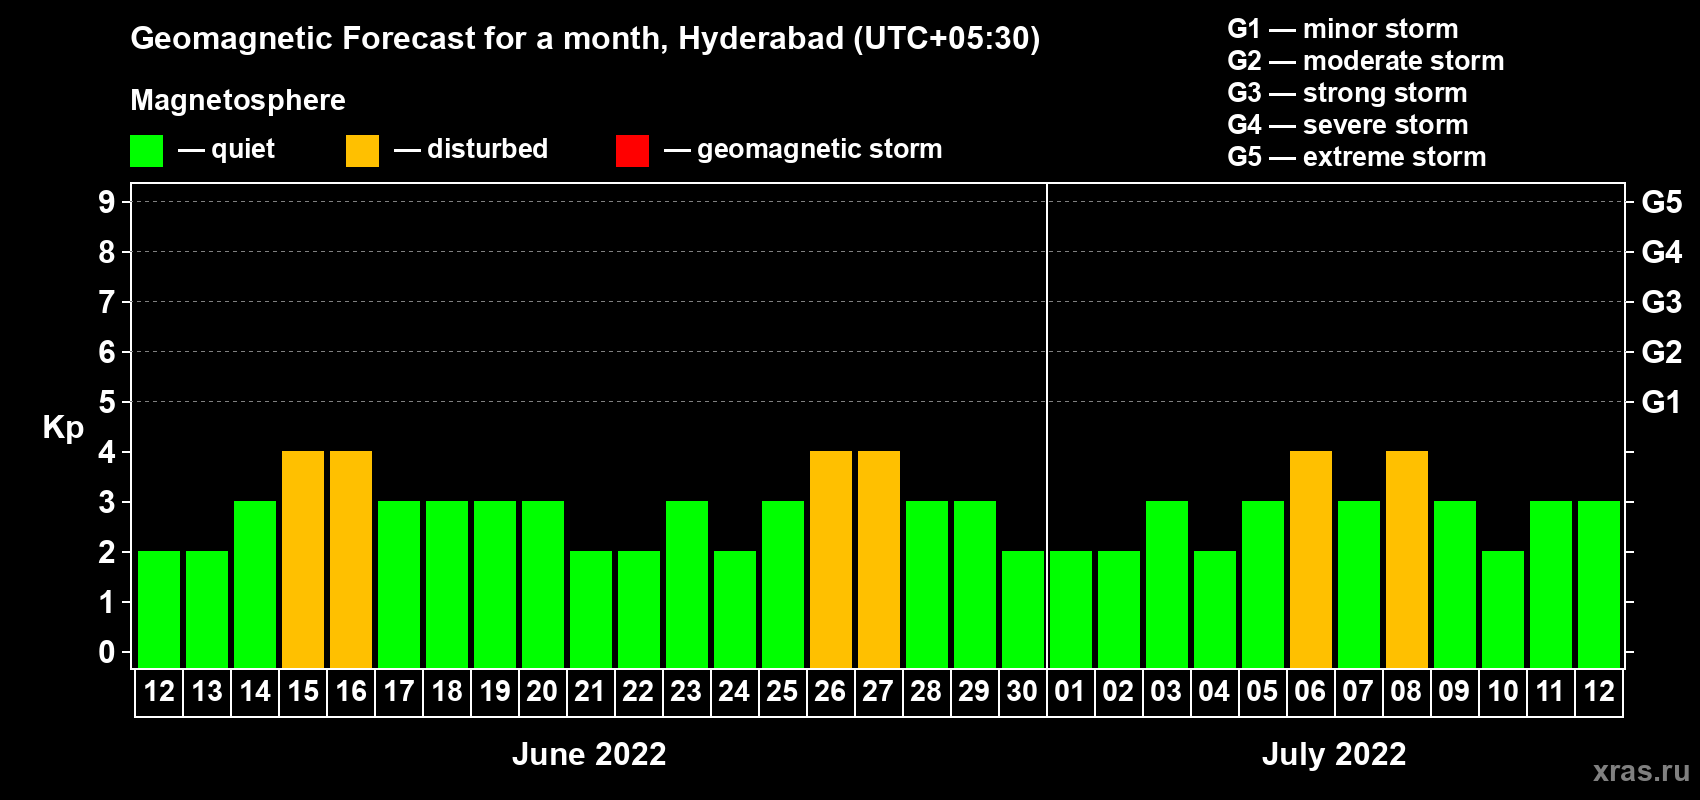Click the 'Kp' axis title
1700x800 pixels.
coord(63,428)
